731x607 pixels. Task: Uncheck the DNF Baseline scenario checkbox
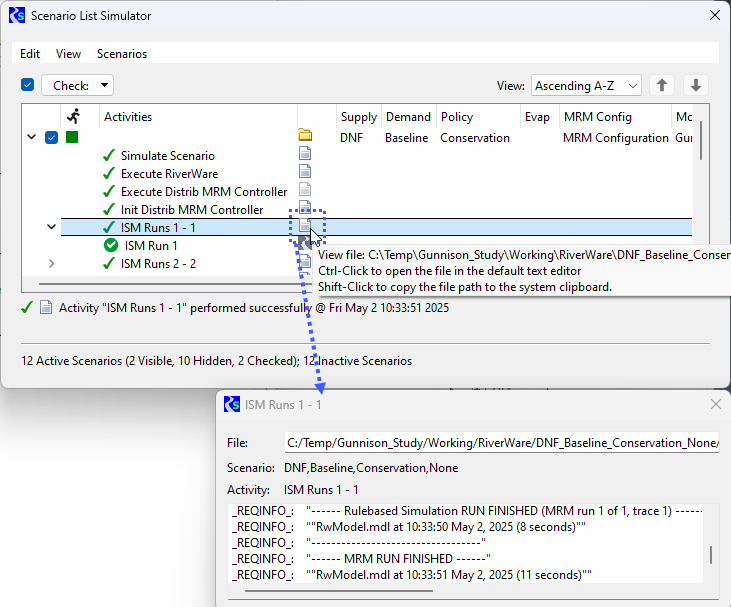pos(51,137)
